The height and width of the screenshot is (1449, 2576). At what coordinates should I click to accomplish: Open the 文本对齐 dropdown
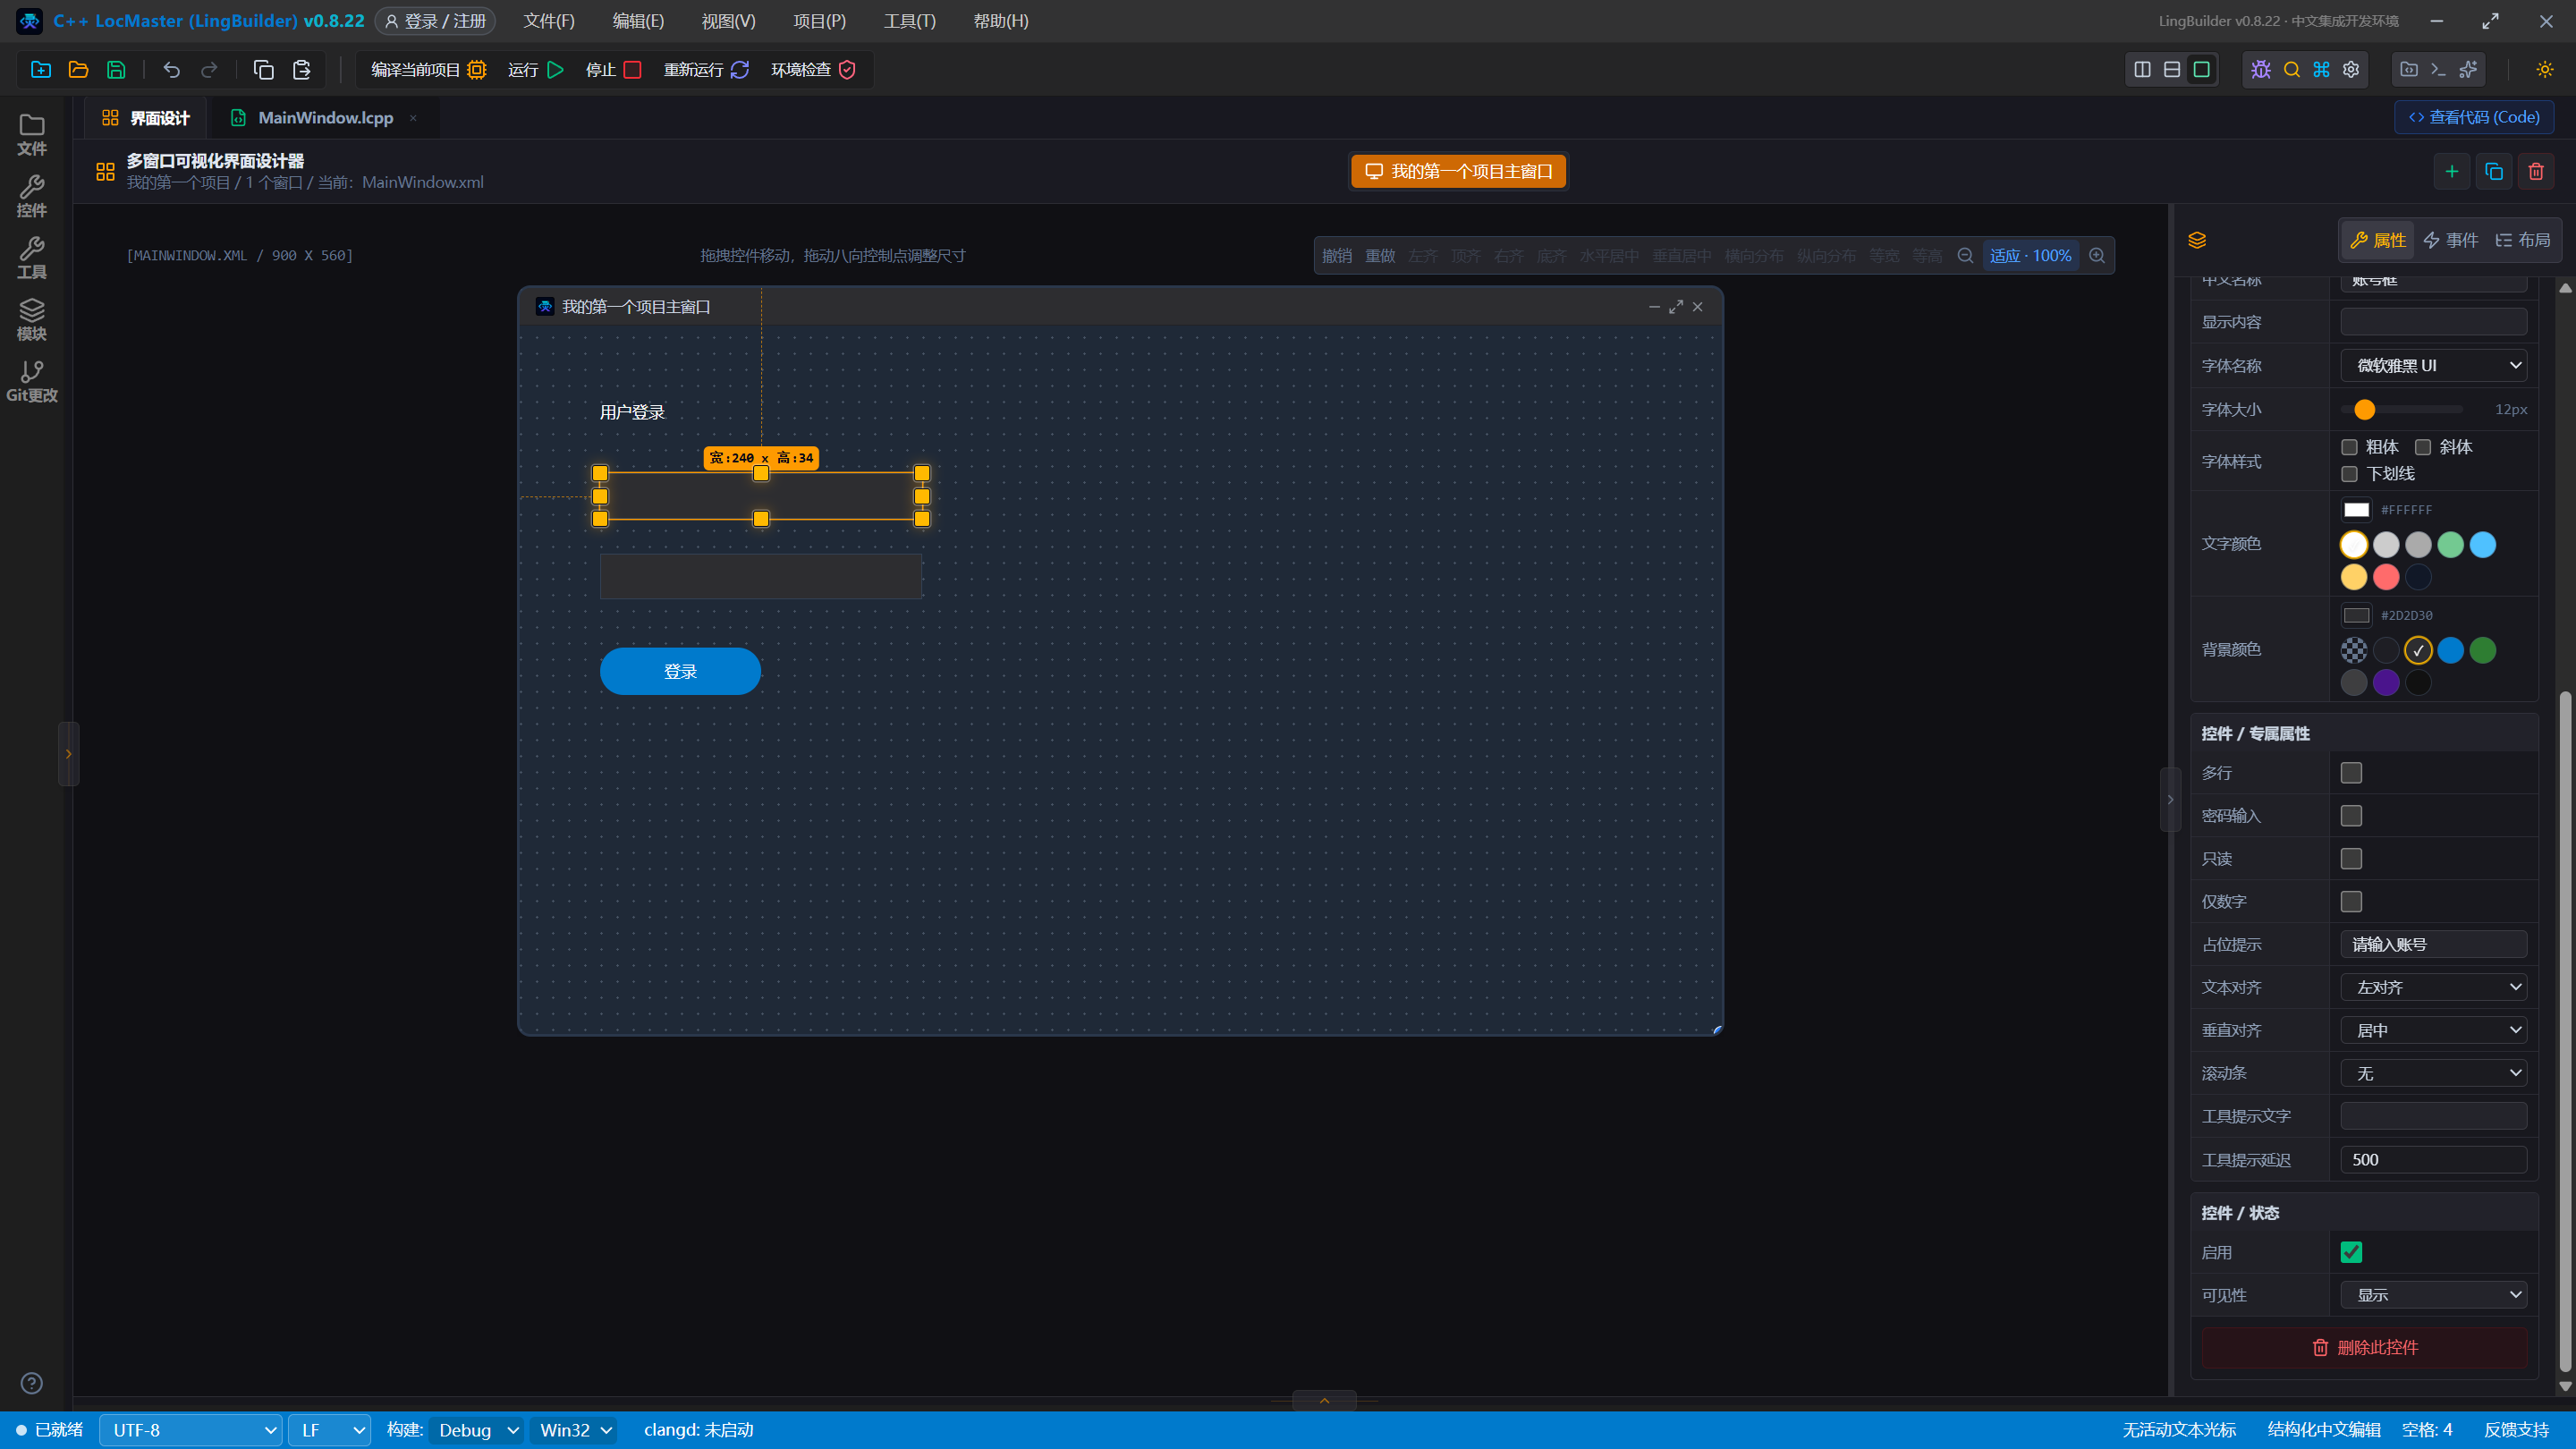point(2434,987)
